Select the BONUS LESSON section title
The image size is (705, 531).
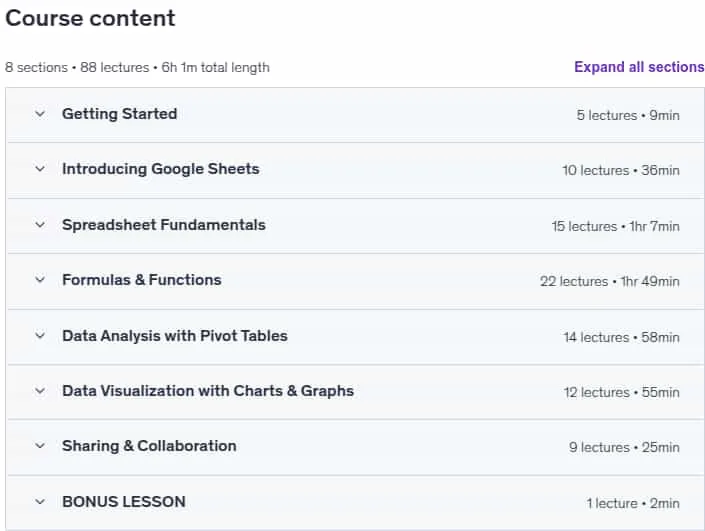[124, 502]
